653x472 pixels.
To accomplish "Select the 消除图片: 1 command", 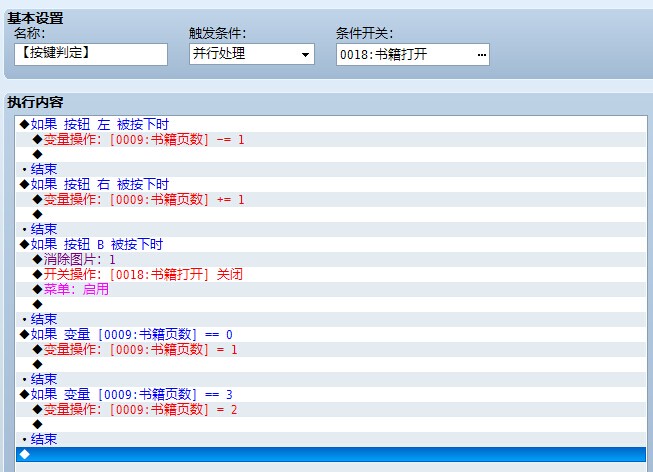I will (331, 260).
